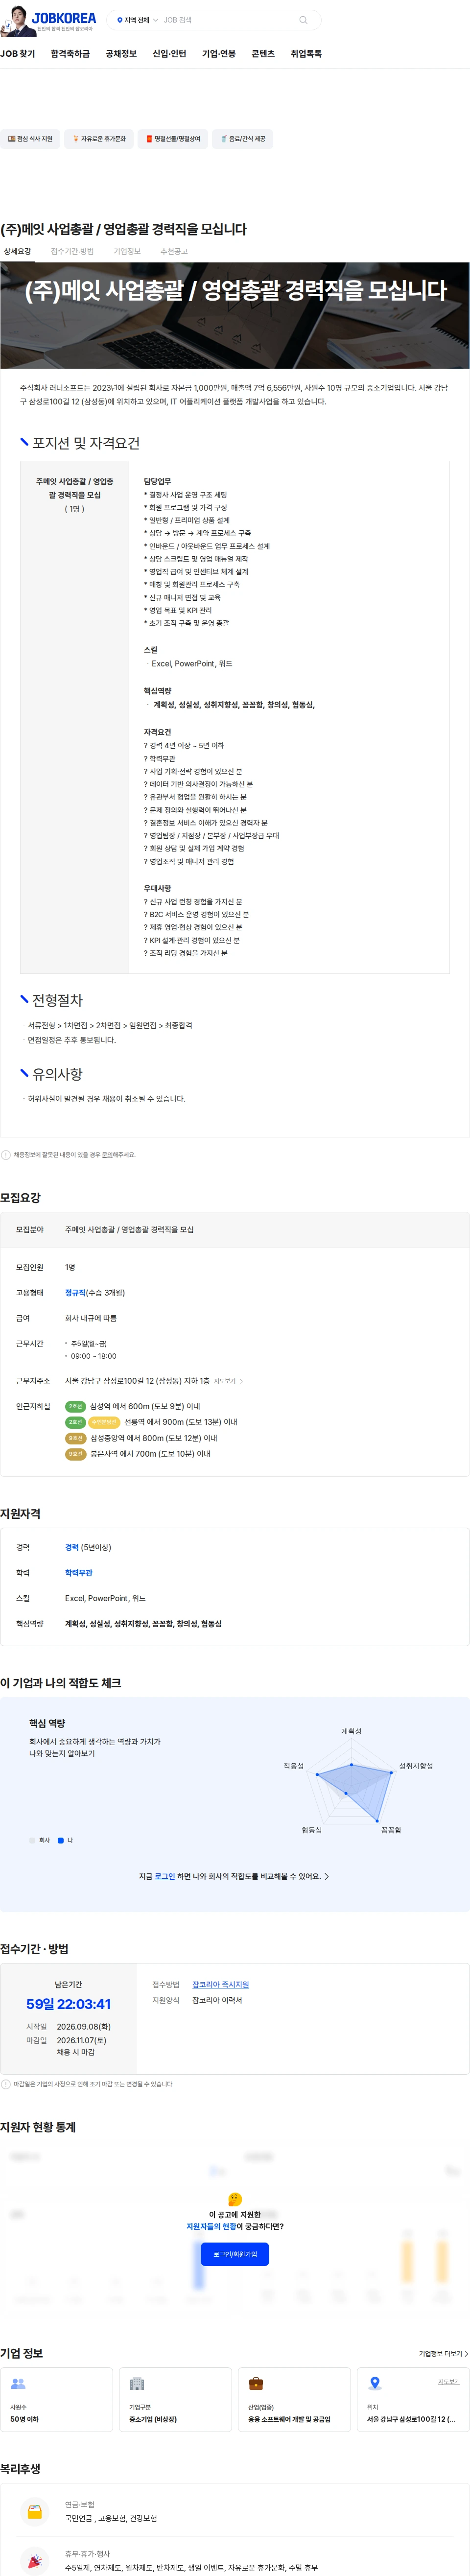Switch to the 기업정보 tab
This screenshot has height=2576, width=470.
pos(127,252)
